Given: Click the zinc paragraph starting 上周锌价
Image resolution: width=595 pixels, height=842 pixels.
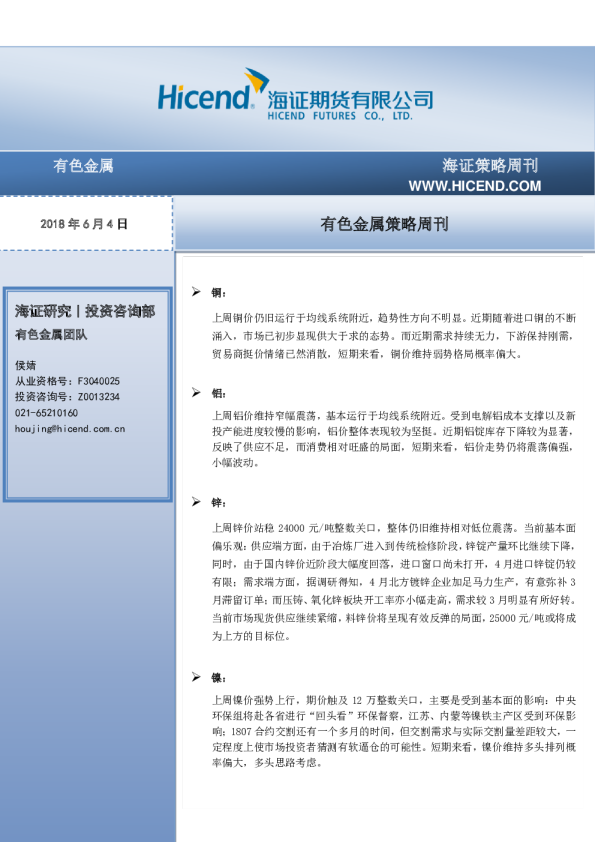Looking at the screenshot, I should click(394, 582).
